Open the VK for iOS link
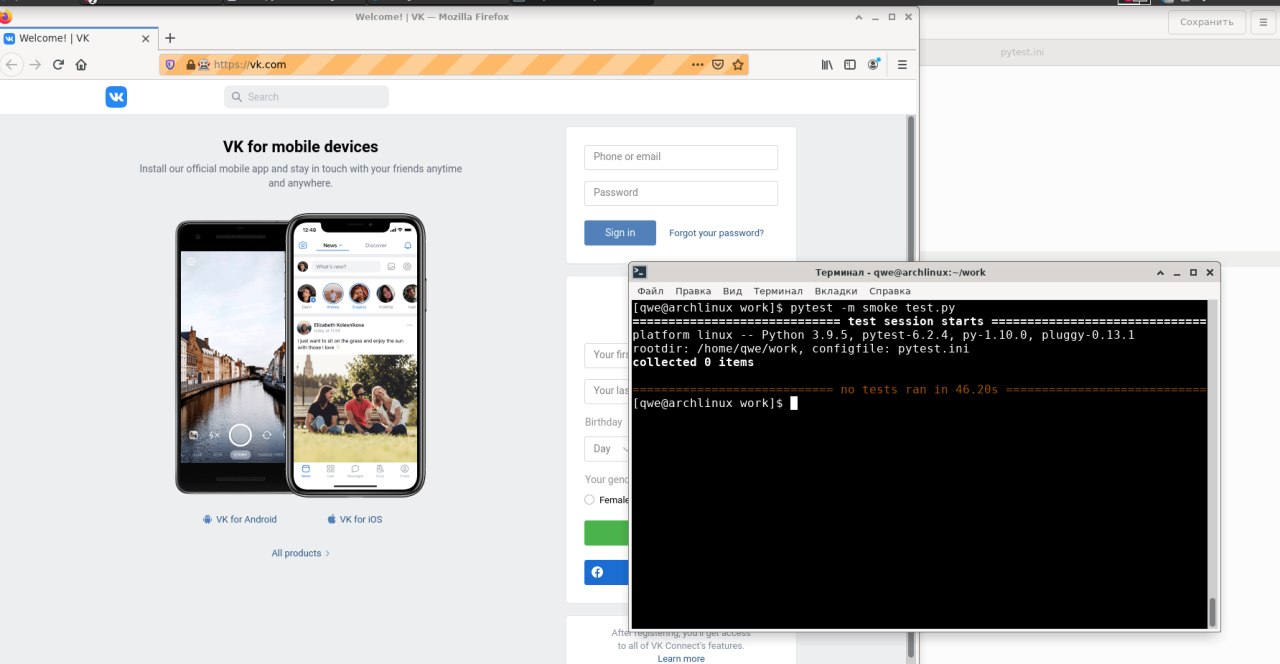Viewport: 1280px width, 664px height. point(354,519)
